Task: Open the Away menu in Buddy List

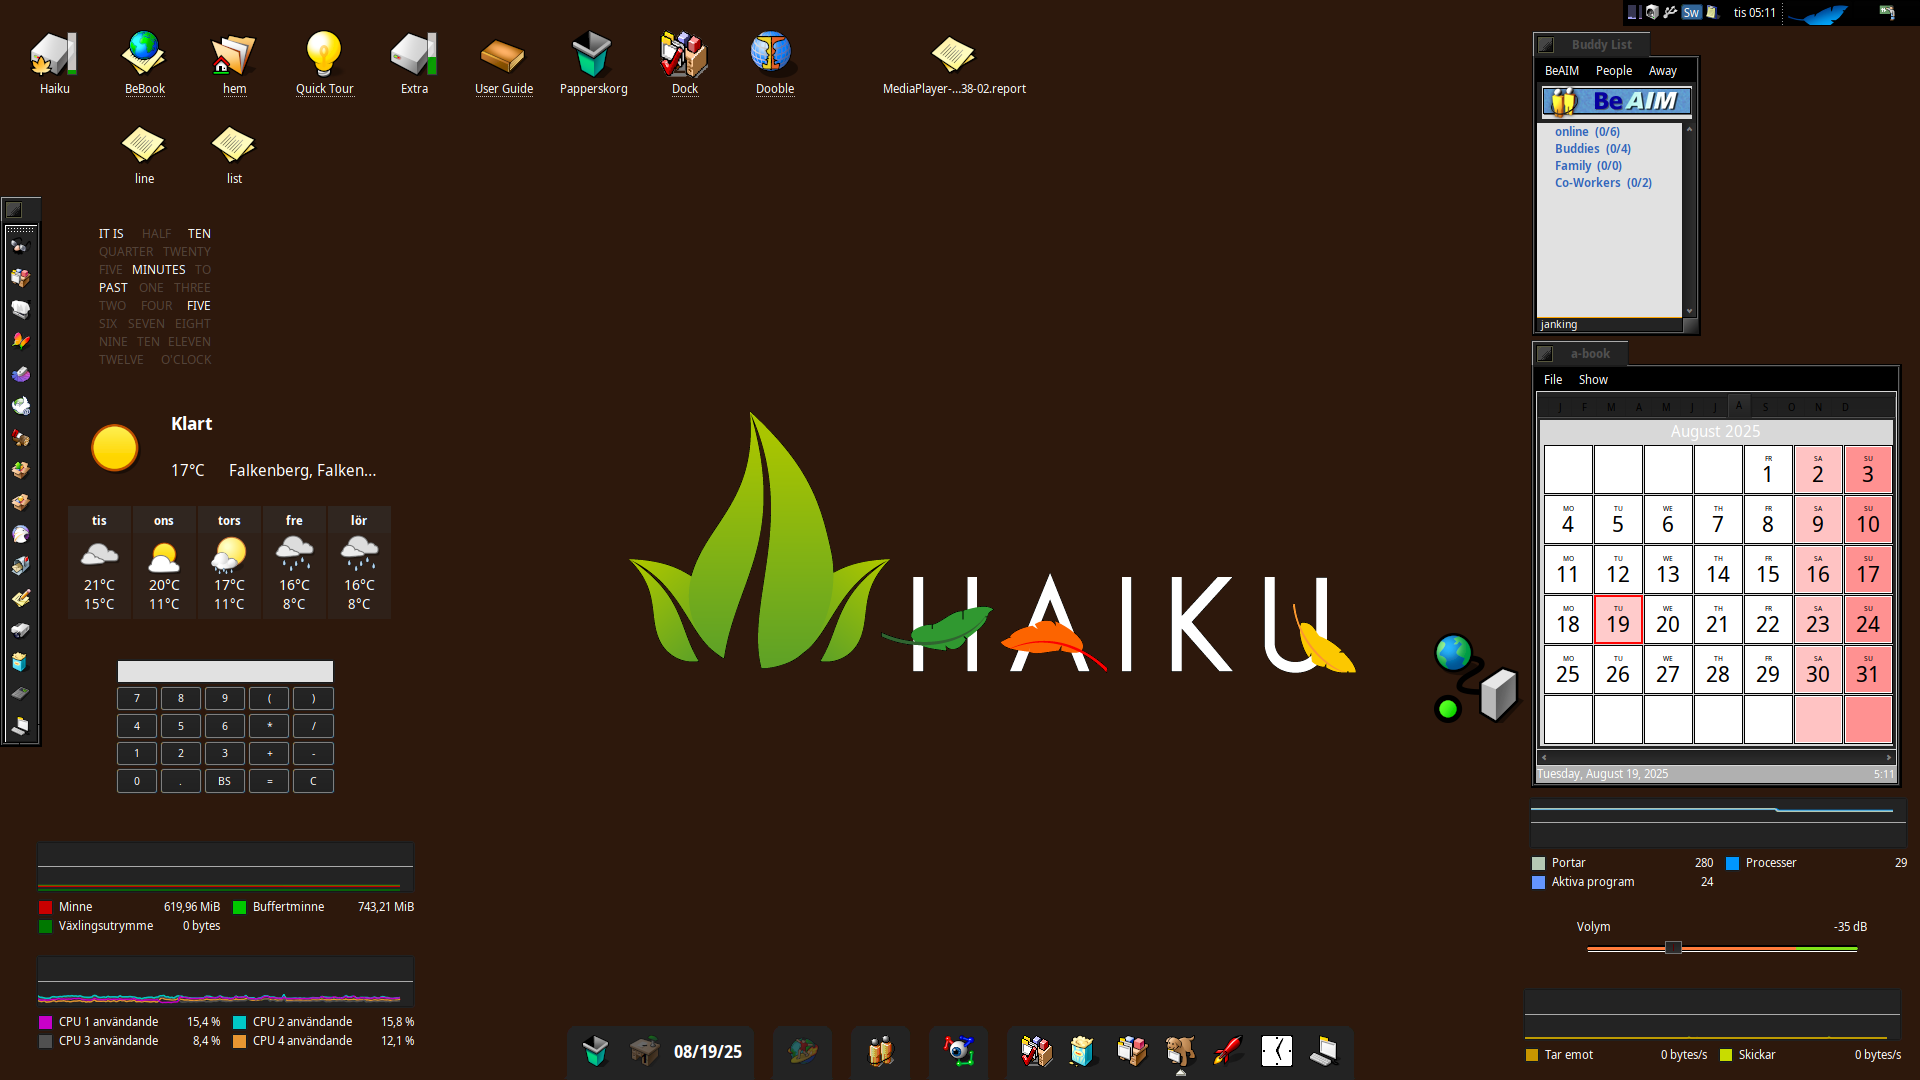Action: coord(1662,71)
